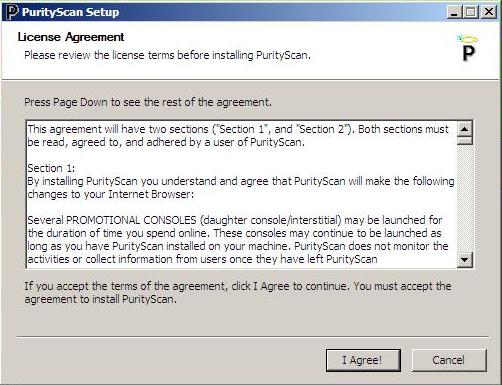Image resolution: width=502 pixels, height=385 pixels.
Task: Click the 'Press Page Down' instruction text
Action: (148, 102)
